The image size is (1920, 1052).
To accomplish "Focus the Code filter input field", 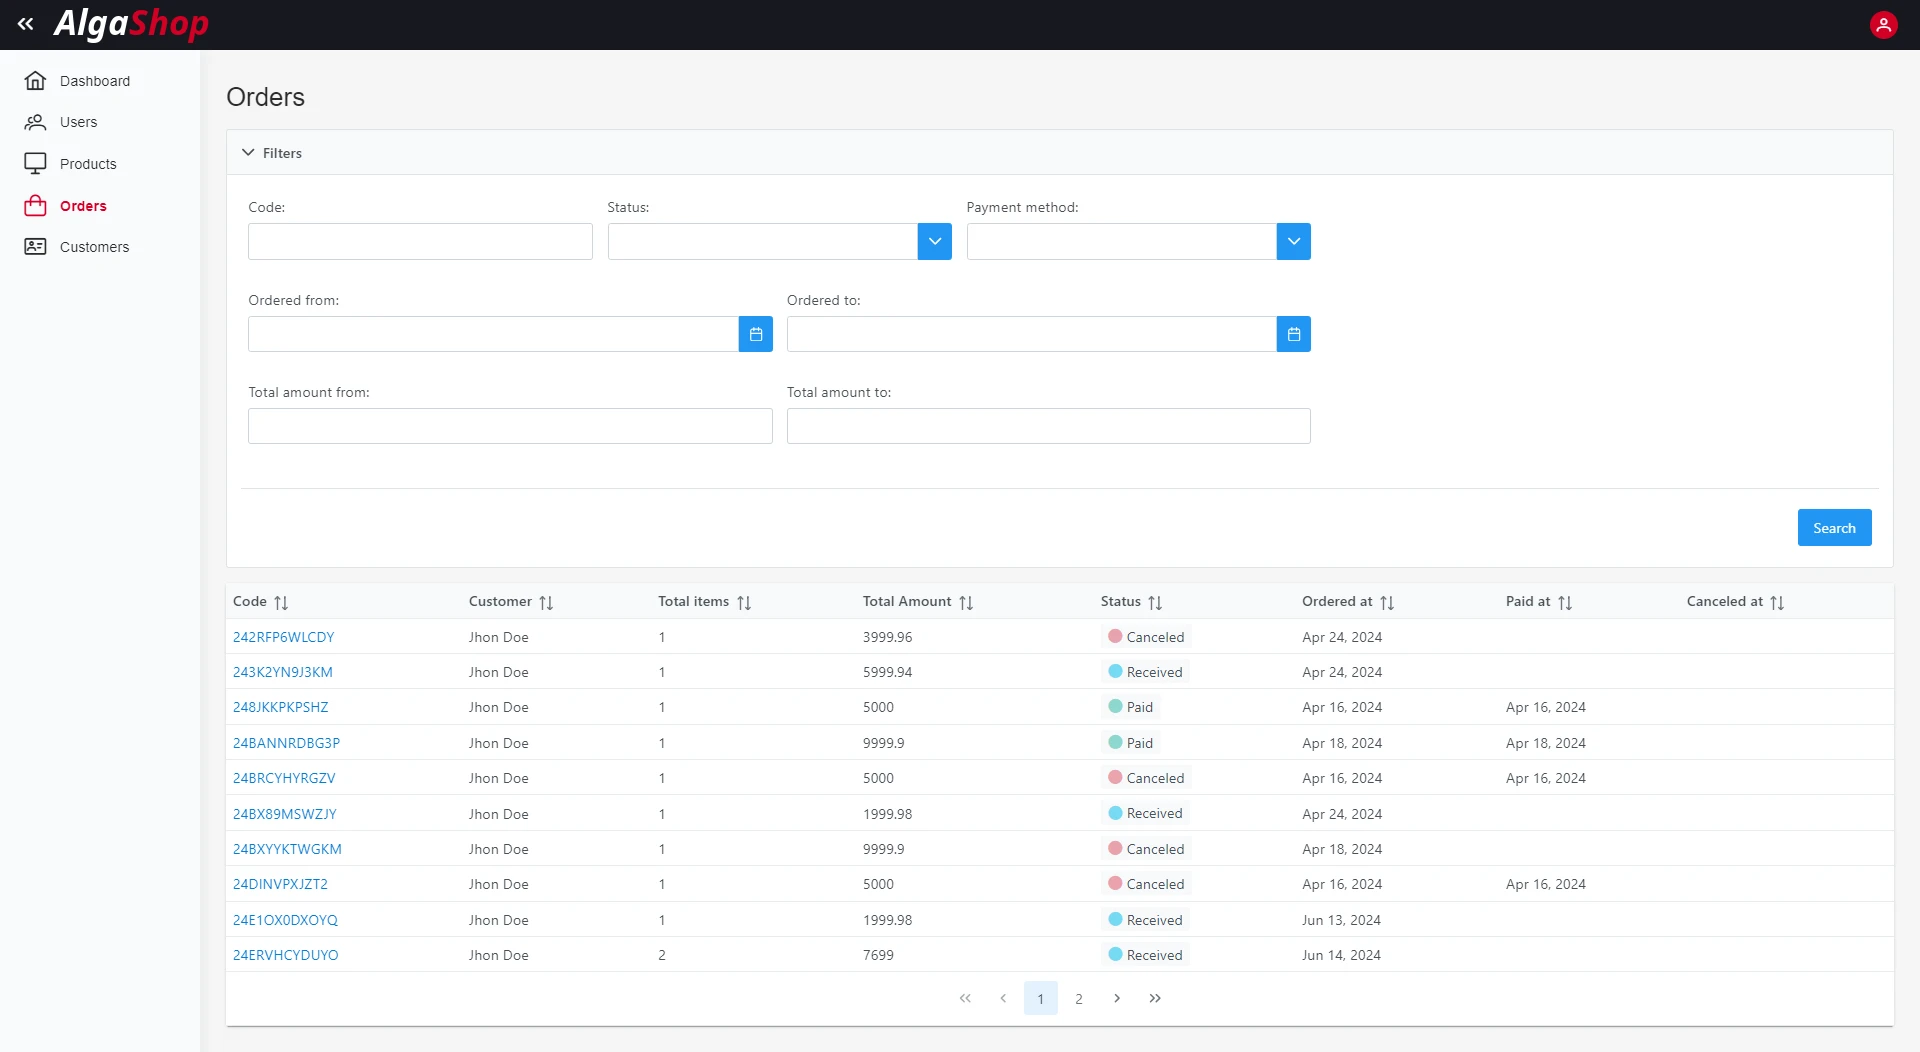I will pyautogui.click(x=420, y=241).
